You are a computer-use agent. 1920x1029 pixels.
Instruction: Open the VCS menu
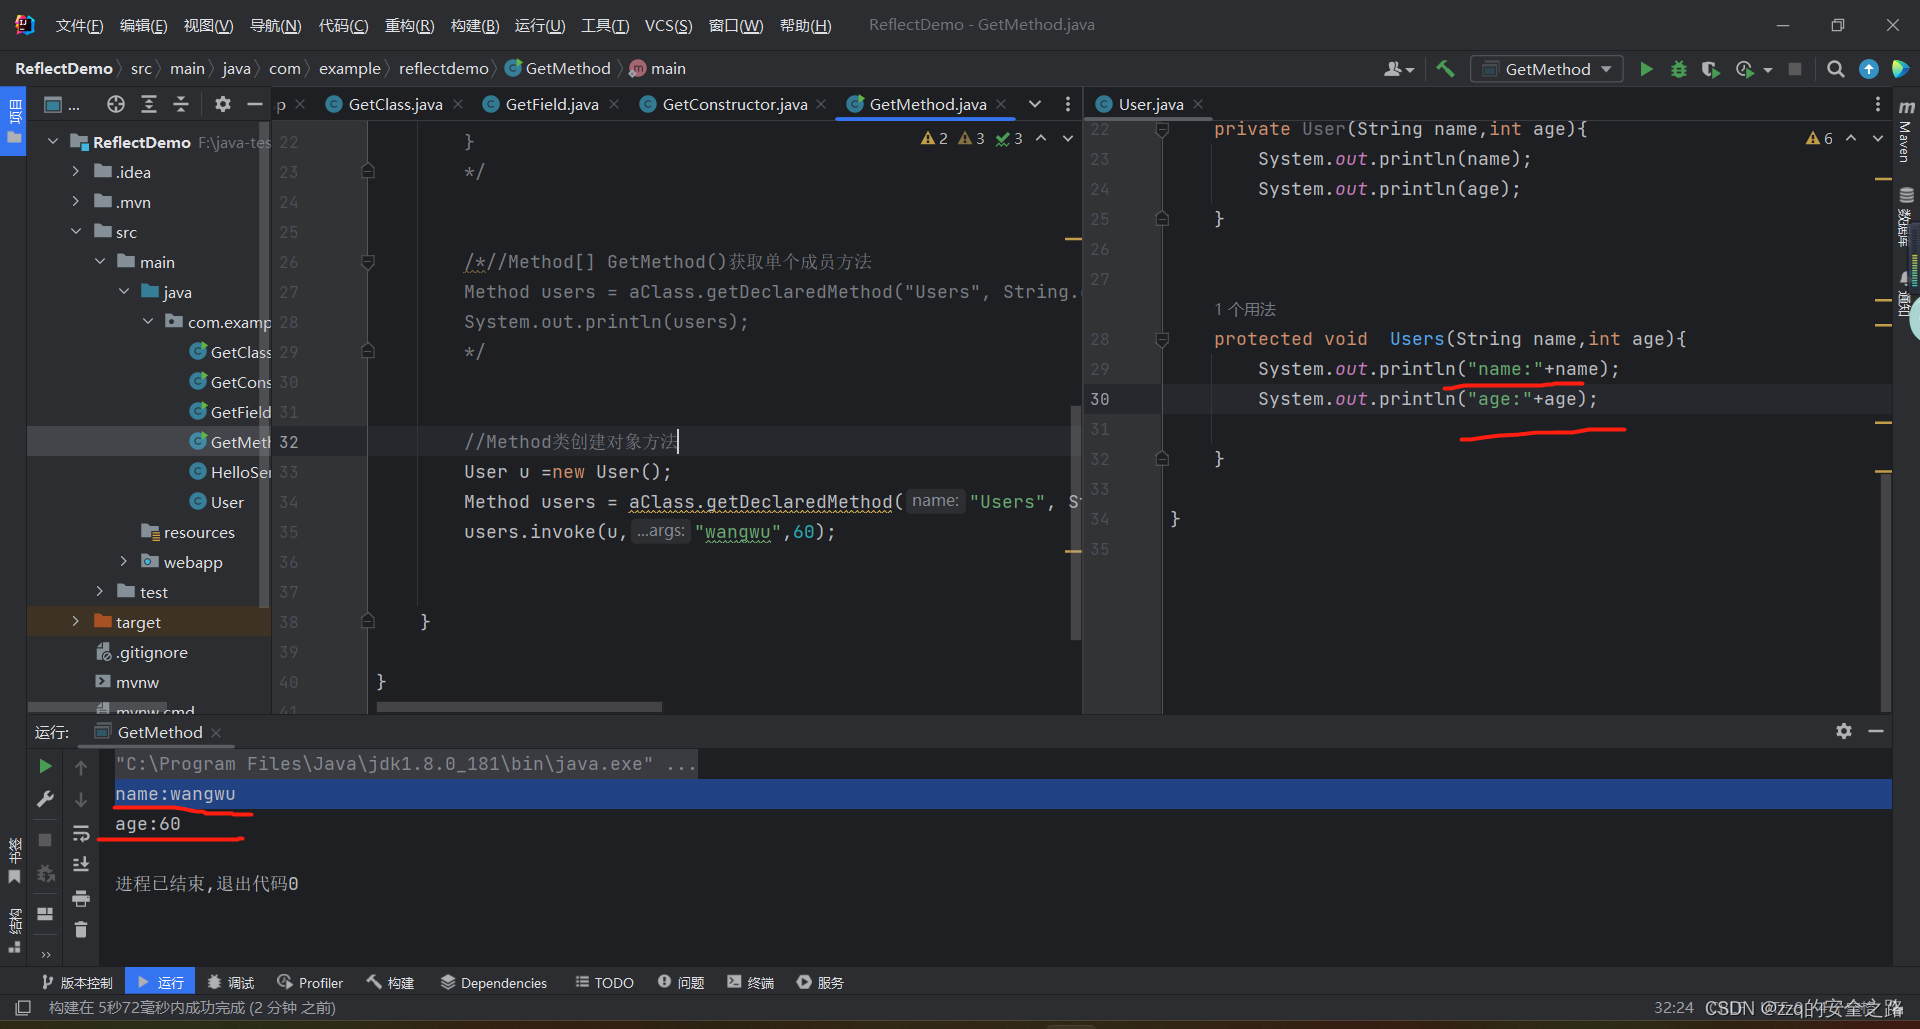(x=668, y=26)
